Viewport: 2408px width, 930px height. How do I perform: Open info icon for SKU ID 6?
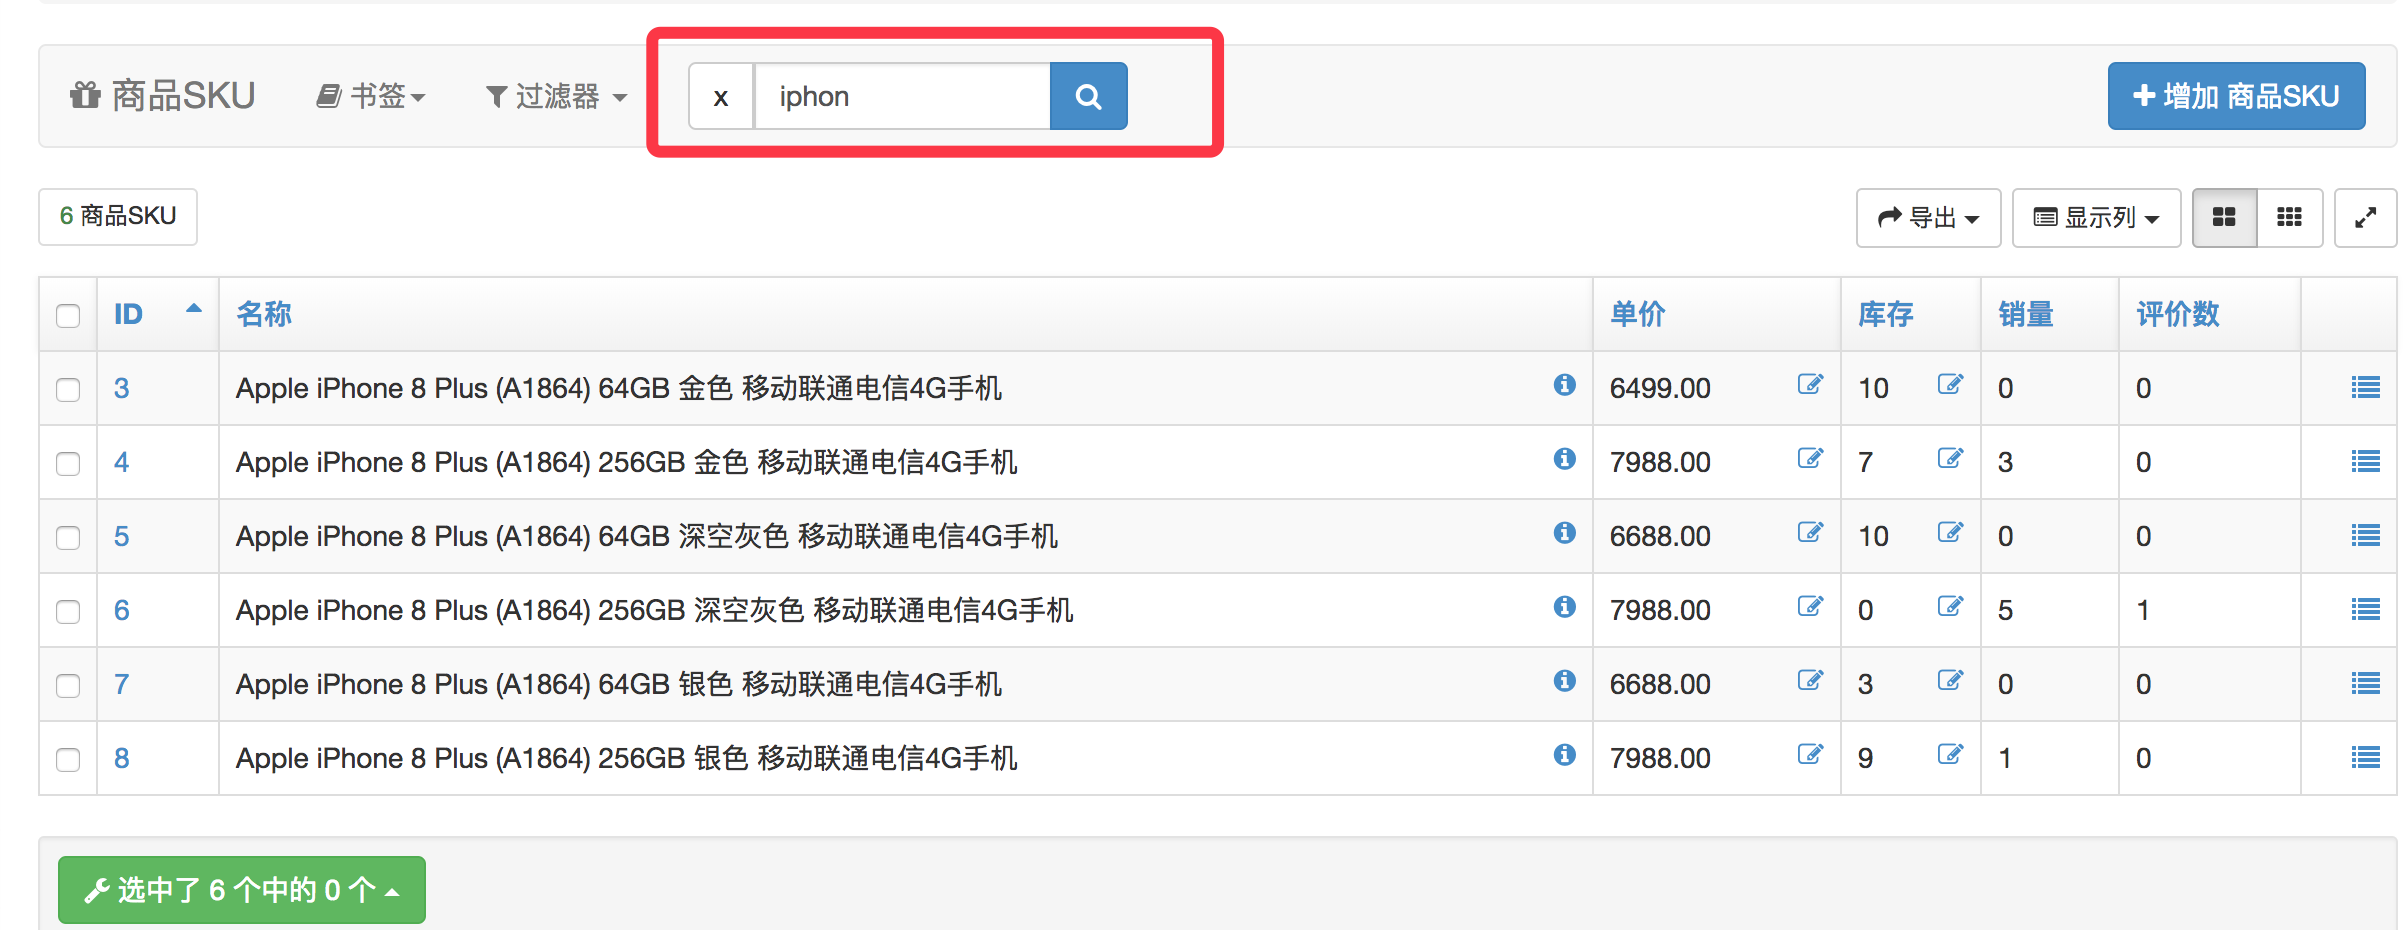[1565, 607]
